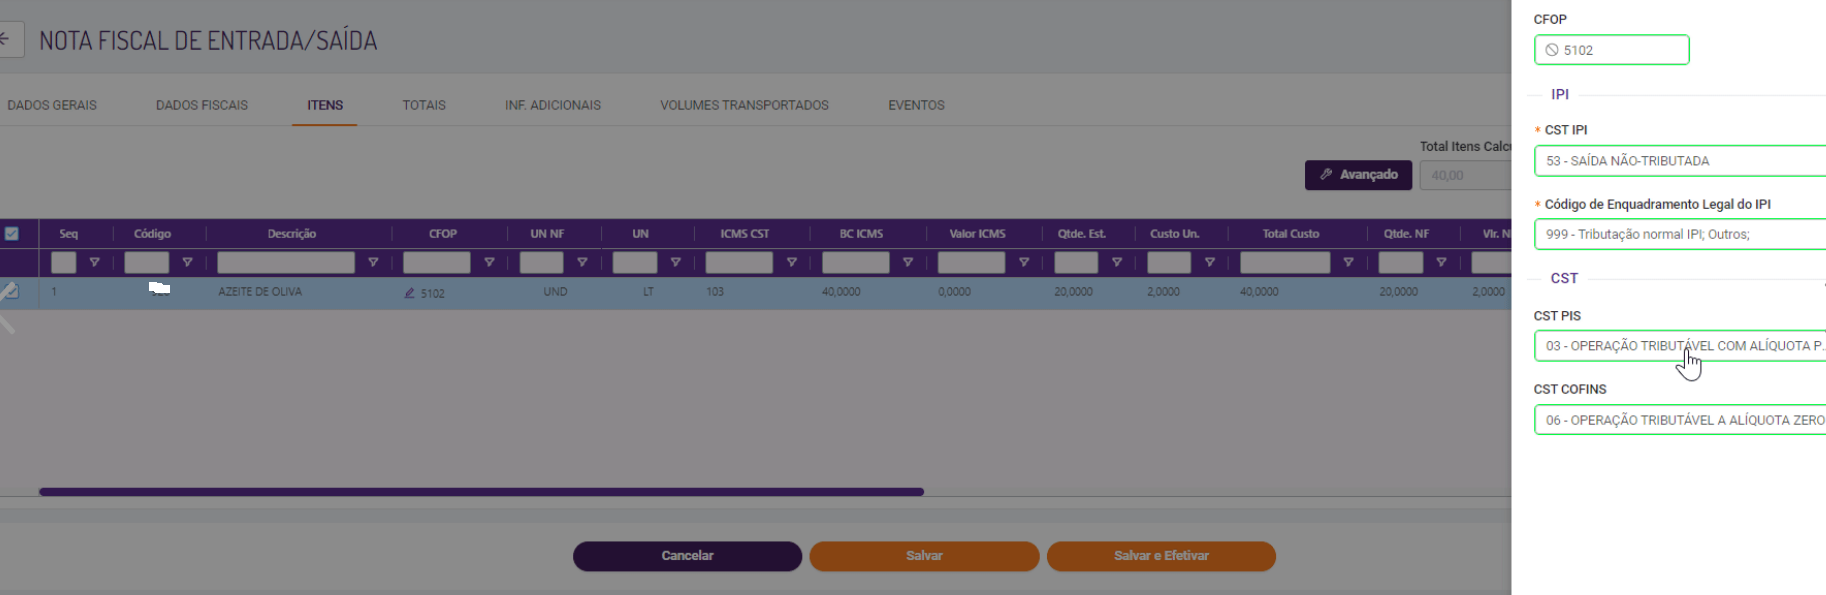Image resolution: width=1826 pixels, height=595 pixels.
Task: Open the CST PIS dropdown
Action: 1680,346
